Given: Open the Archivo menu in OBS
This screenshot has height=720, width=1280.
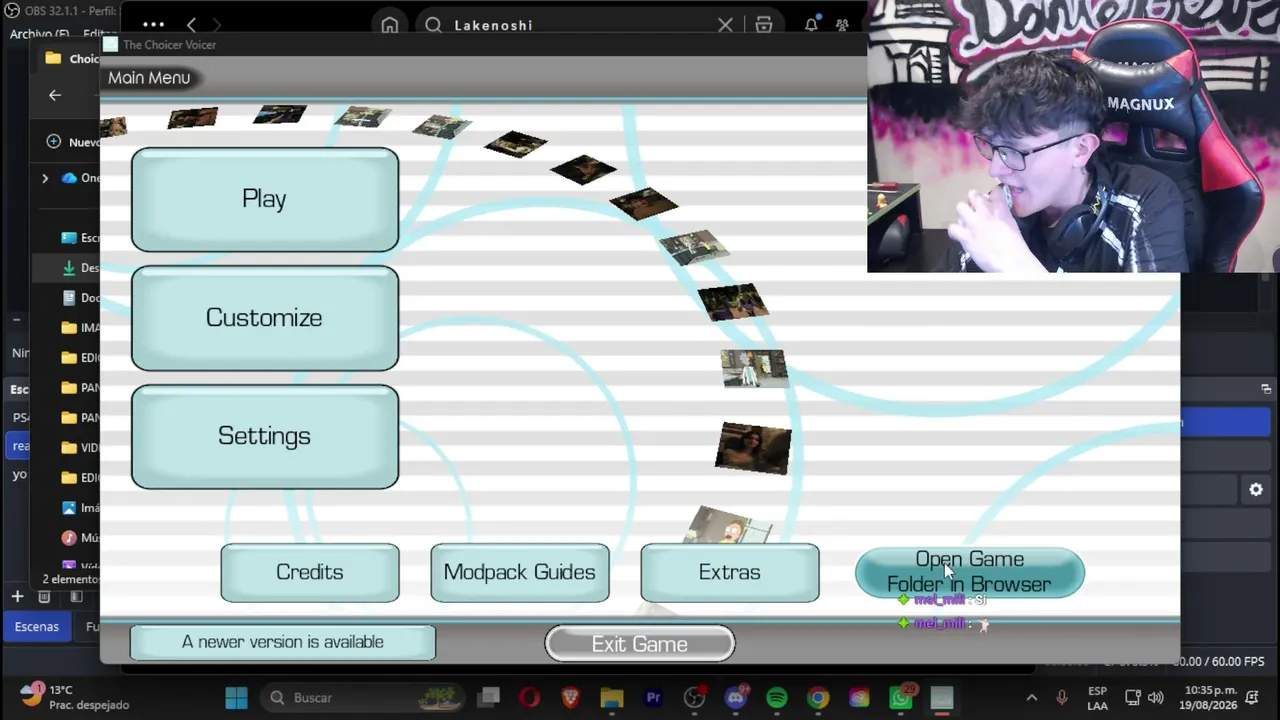Looking at the screenshot, I should click(x=39, y=34).
